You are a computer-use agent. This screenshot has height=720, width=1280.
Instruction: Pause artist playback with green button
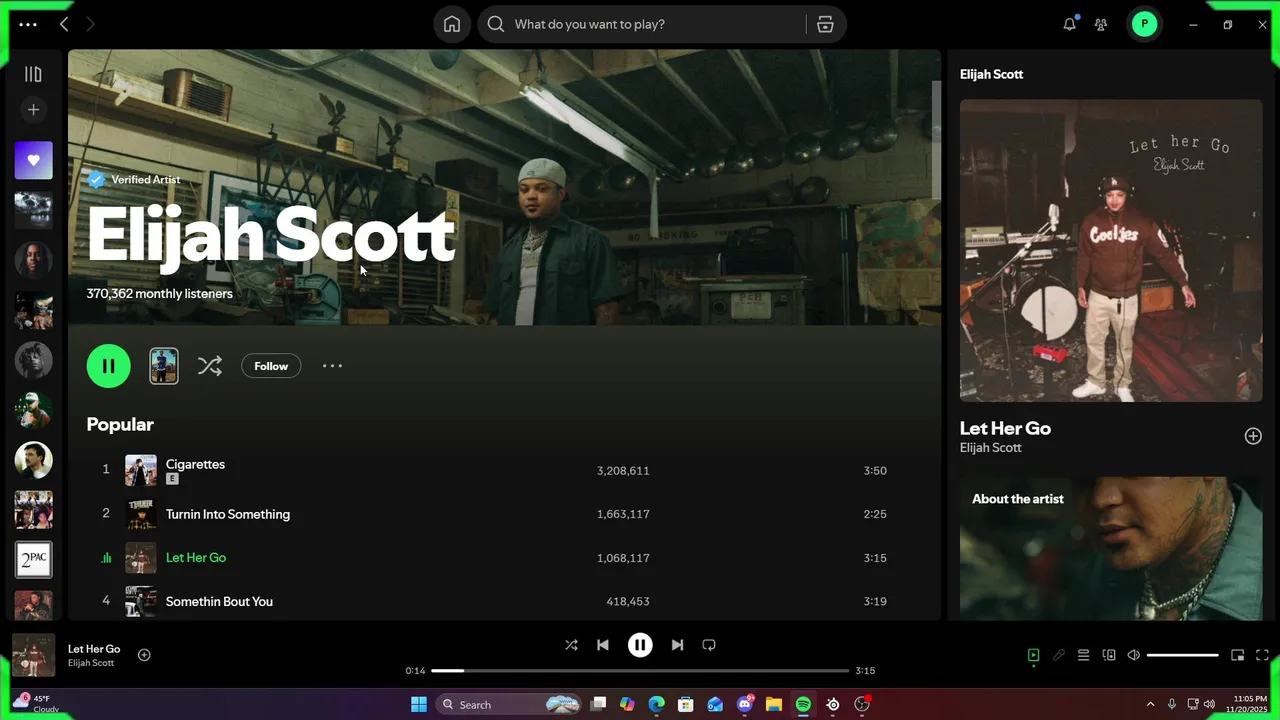click(109, 366)
